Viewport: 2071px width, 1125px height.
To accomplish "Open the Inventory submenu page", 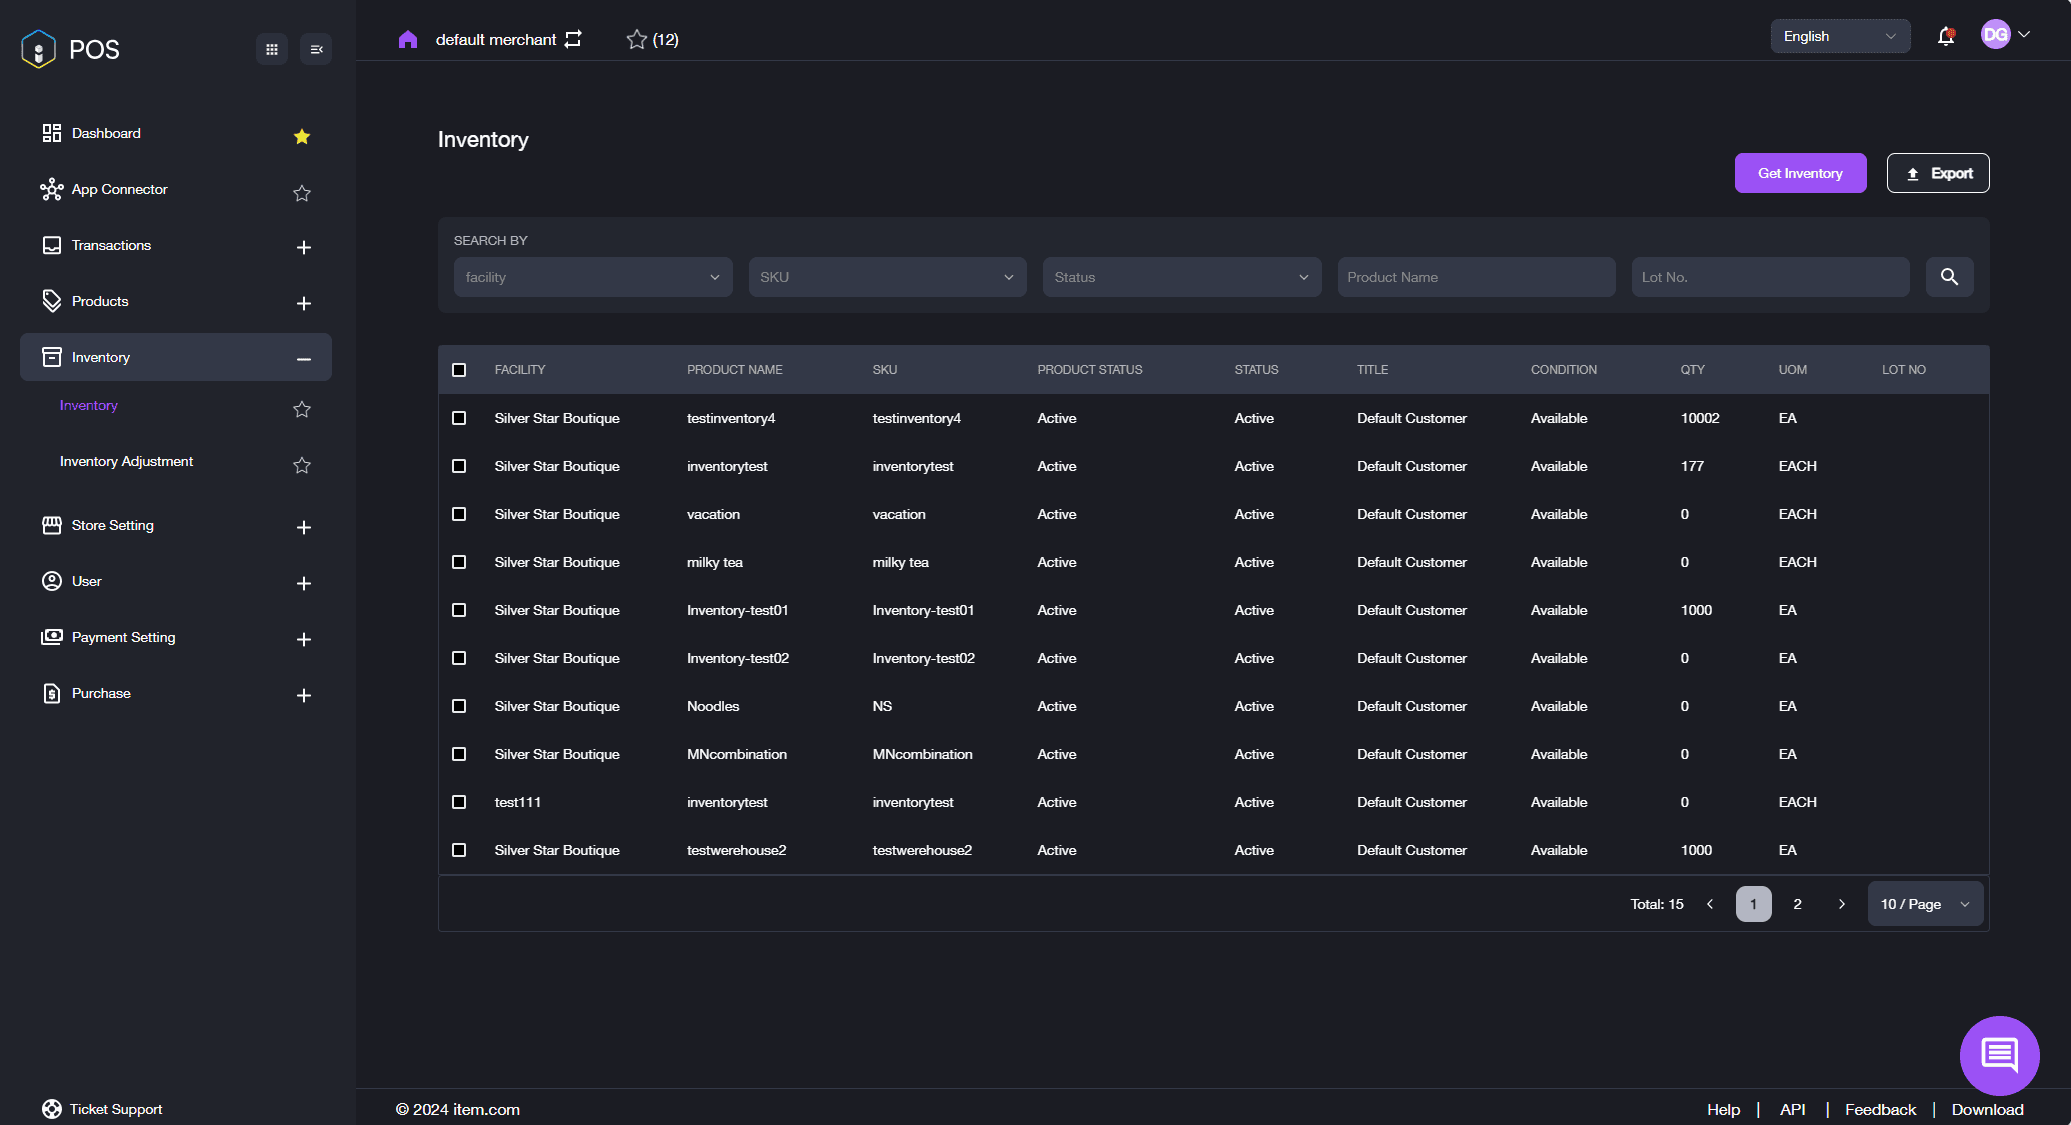I will [x=88, y=405].
